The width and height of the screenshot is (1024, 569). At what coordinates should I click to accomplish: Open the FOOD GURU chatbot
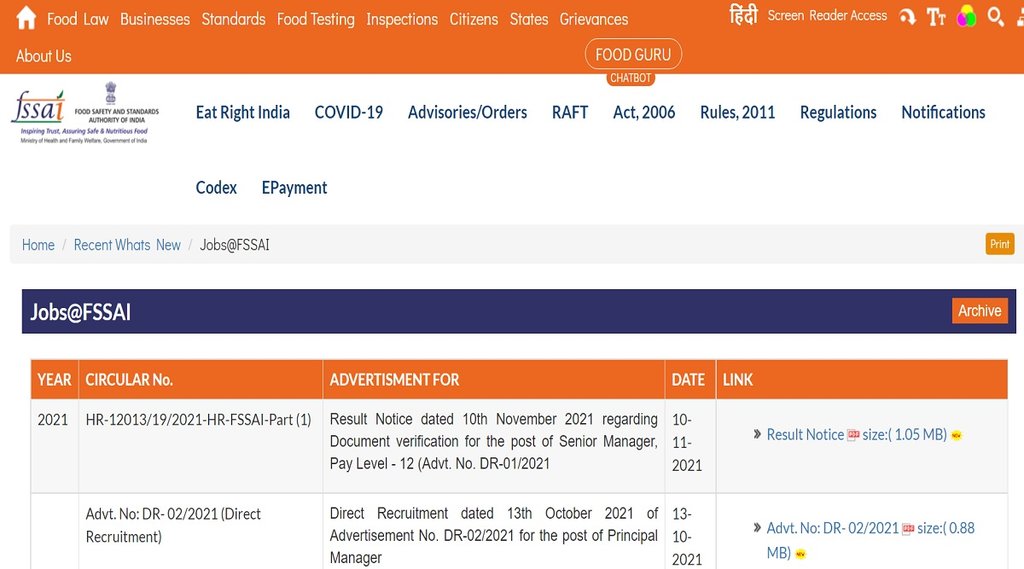633,55
